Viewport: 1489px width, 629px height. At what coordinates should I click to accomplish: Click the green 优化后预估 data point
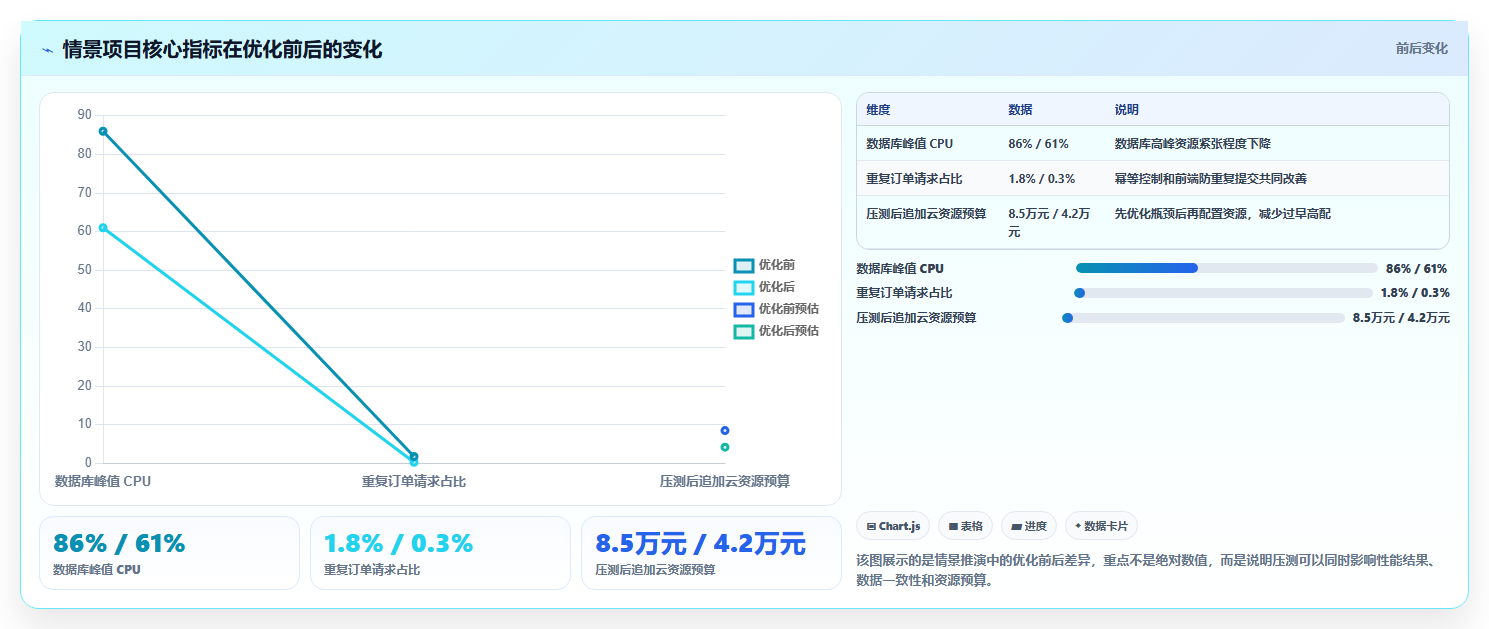(x=725, y=447)
